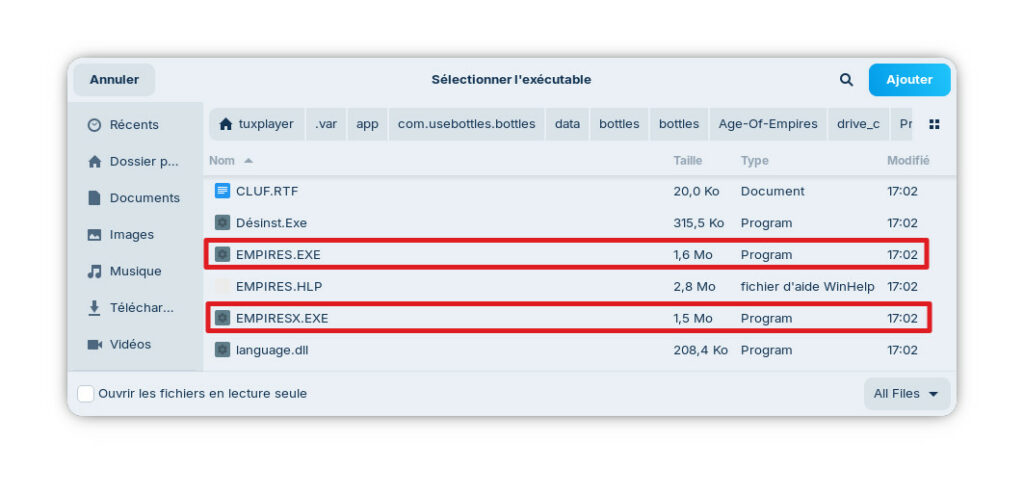Click the search magnifier icon
Image resolution: width=1024 pixels, height=493 pixels.
point(846,80)
